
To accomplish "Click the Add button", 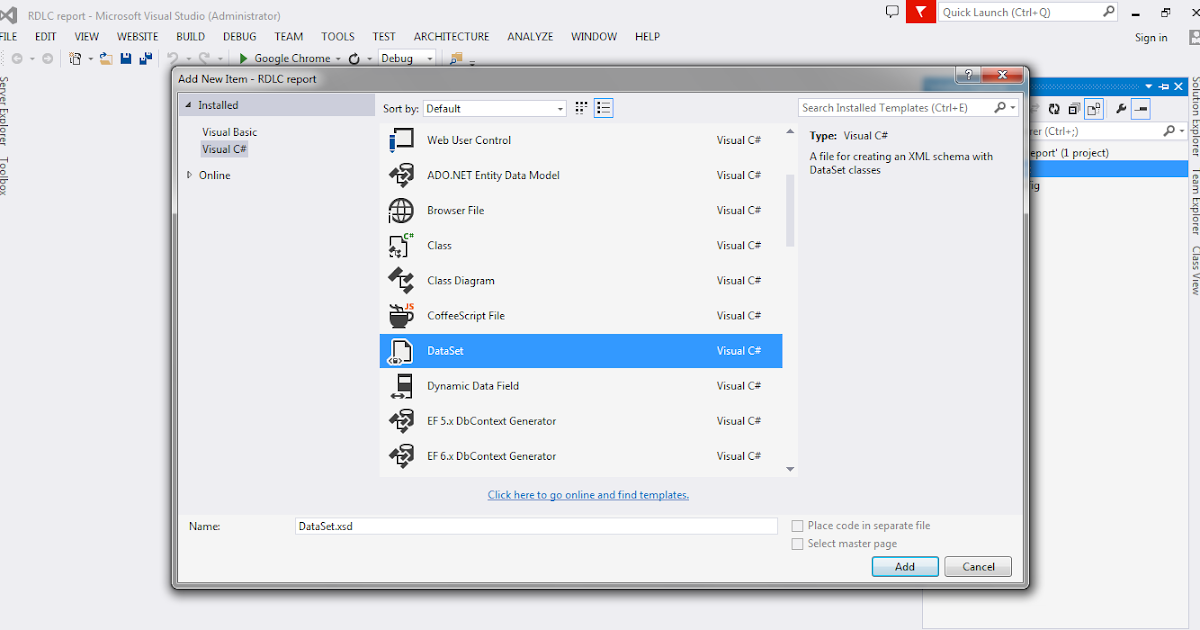I will pos(905,566).
